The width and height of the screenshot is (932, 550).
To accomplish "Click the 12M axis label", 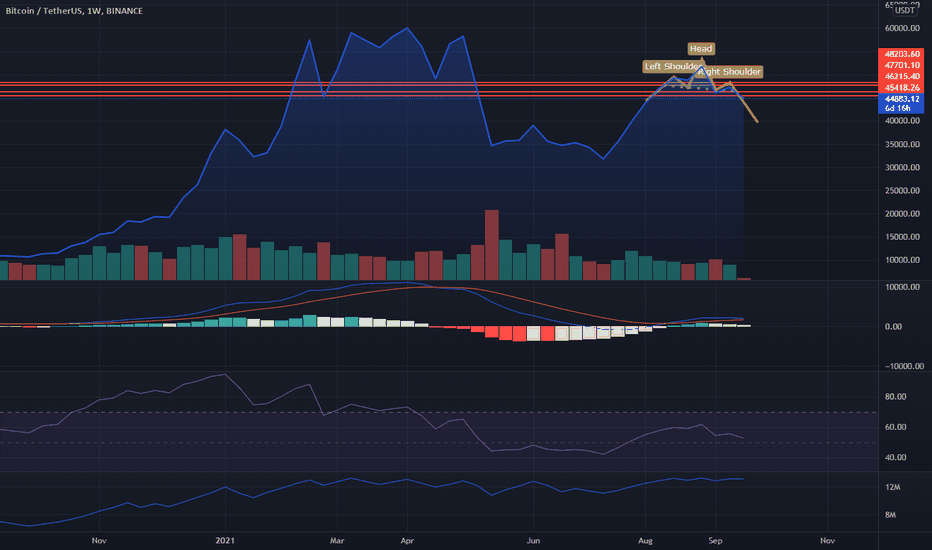I will click(893, 487).
